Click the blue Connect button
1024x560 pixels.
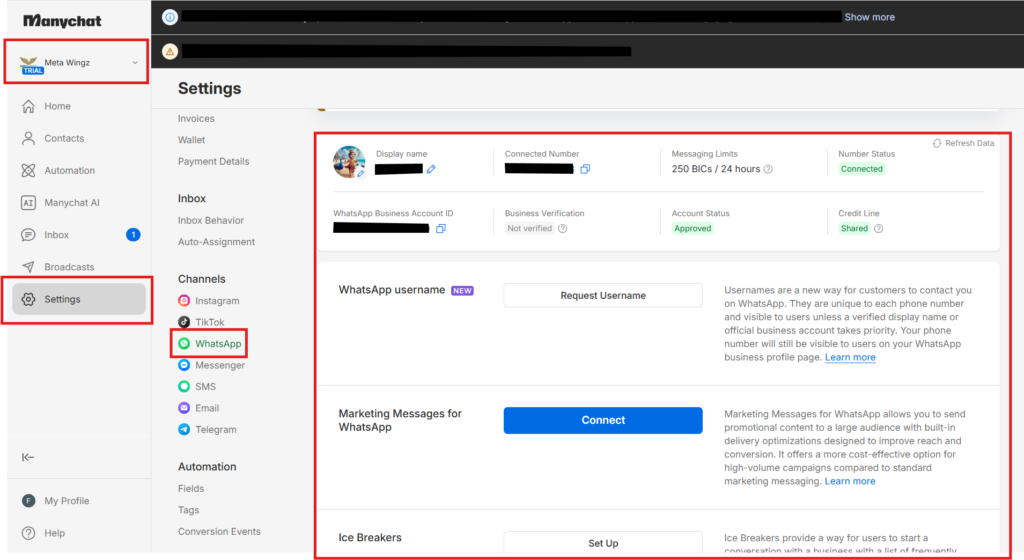[603, 420]
